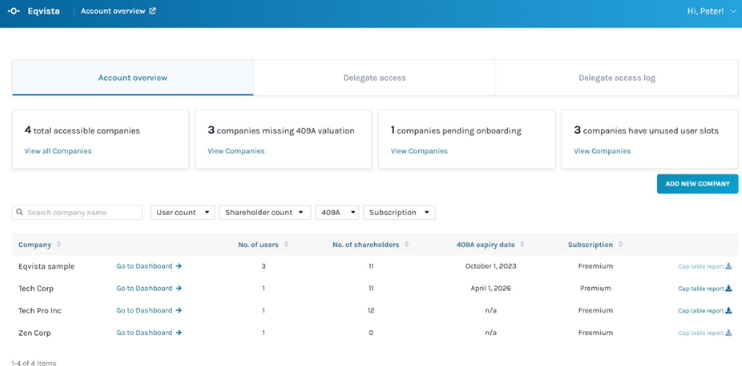Switch to the Delegate access tab
This screenshot has height=366, width=742.
click(x=375, y=78)
